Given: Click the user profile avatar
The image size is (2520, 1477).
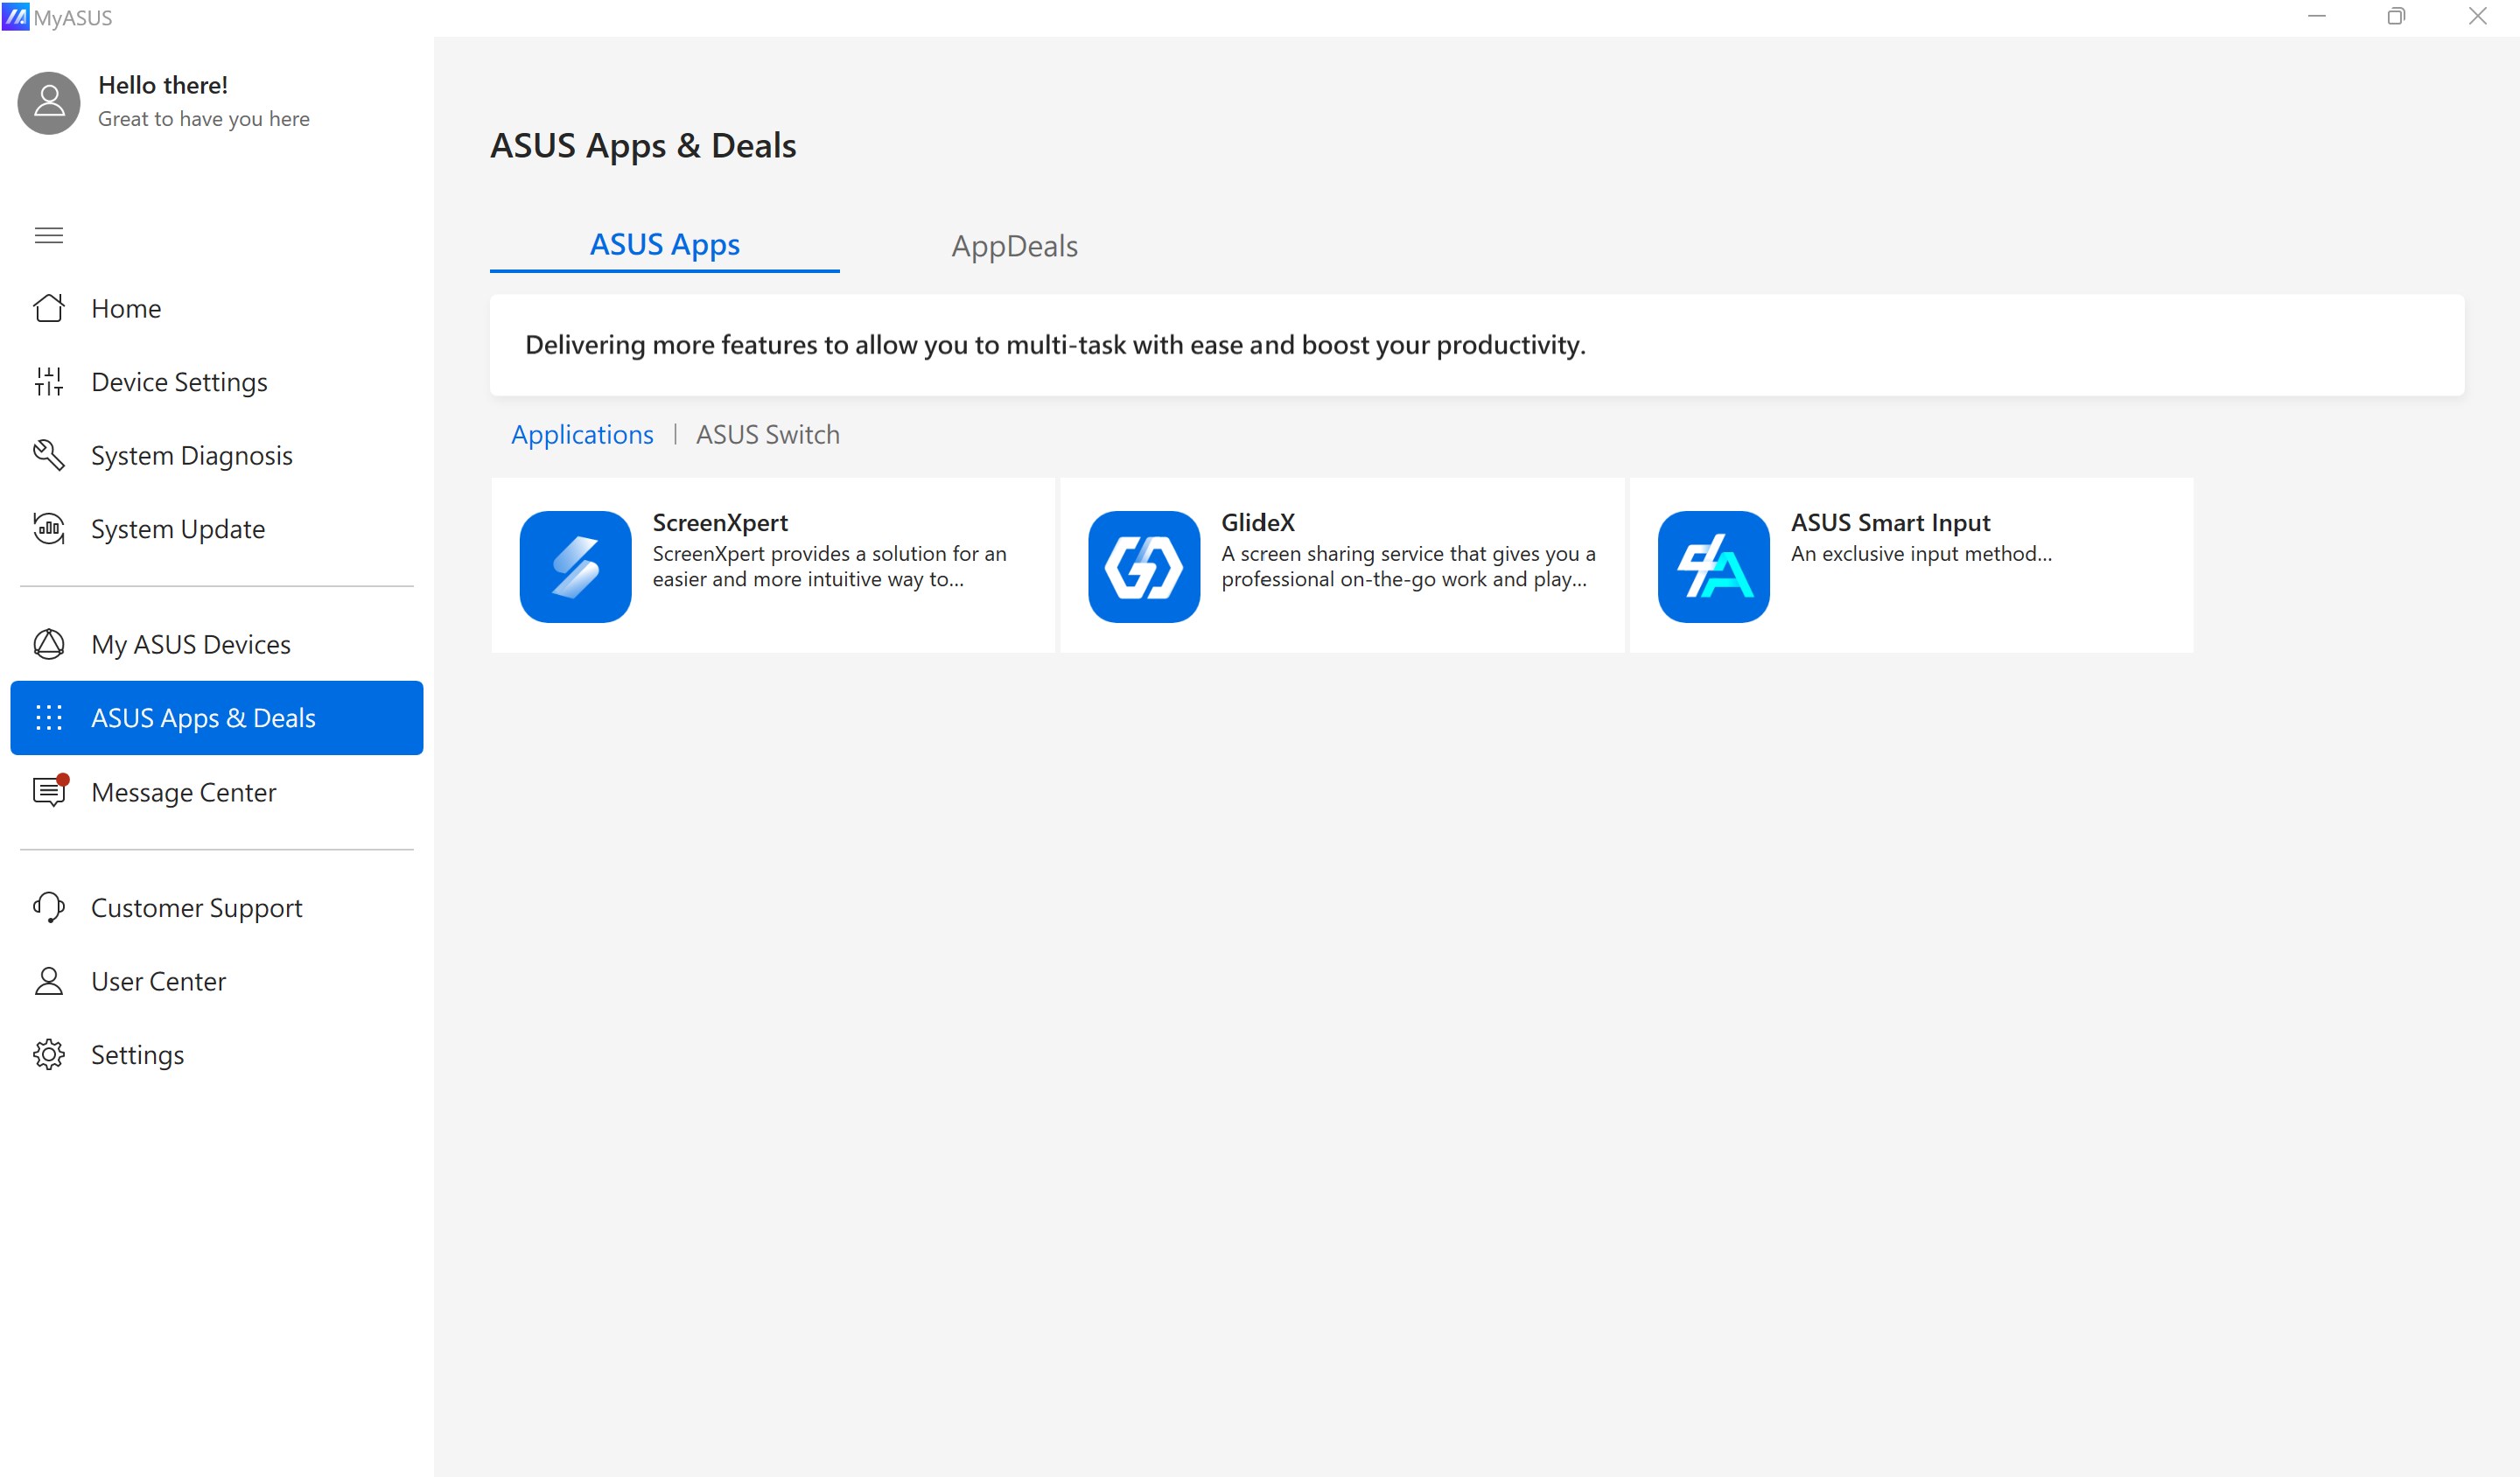Looking at the screenshot, I should tap(48, 102).
